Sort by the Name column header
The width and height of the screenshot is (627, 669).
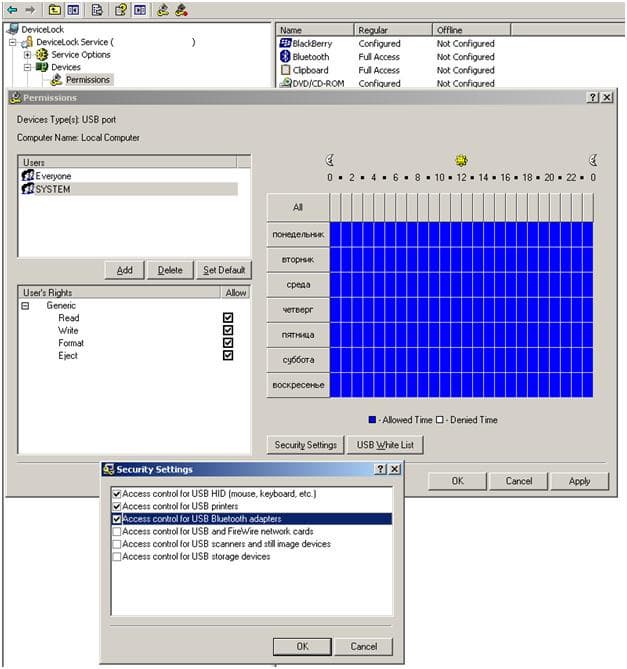[315, 30]
